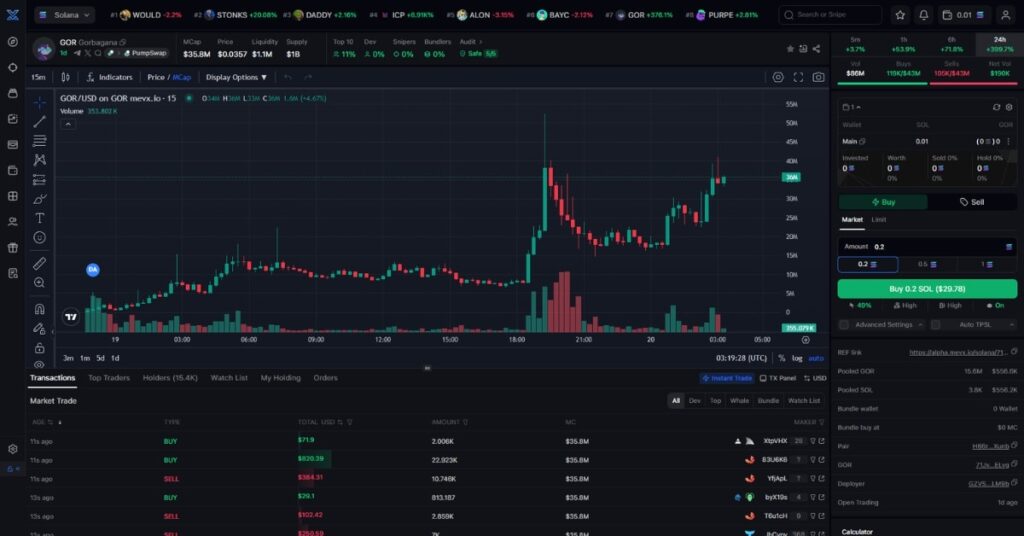Click Buy 0.2 SOL button

tap(927, 289)
